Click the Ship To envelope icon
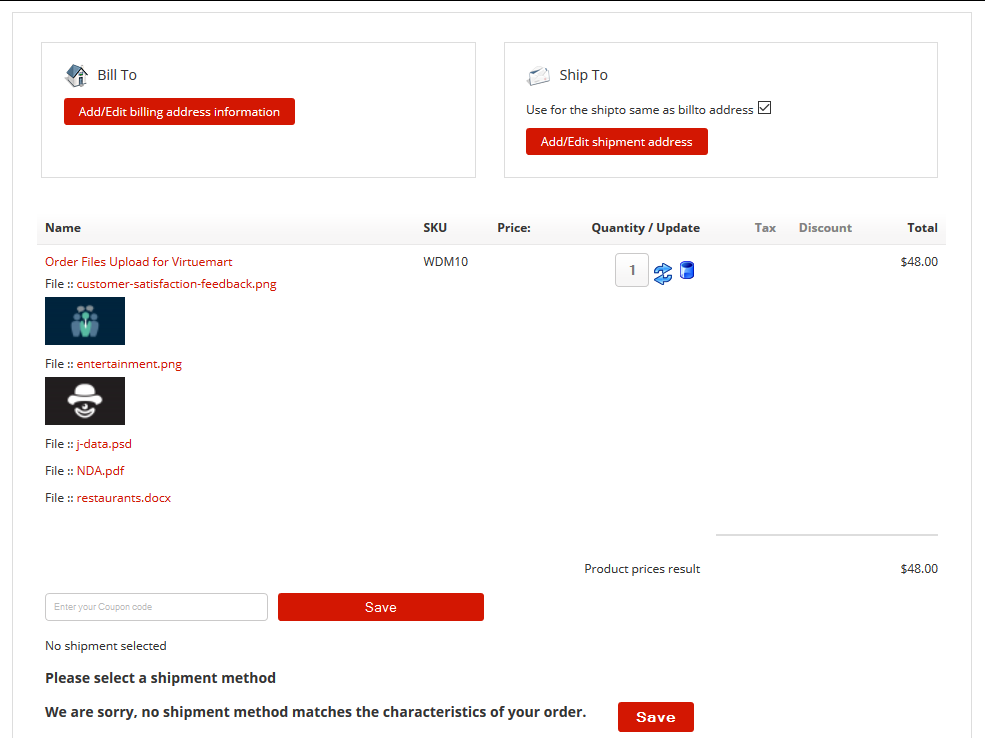The height and width of the screenshot is (738, 985). 539,76
